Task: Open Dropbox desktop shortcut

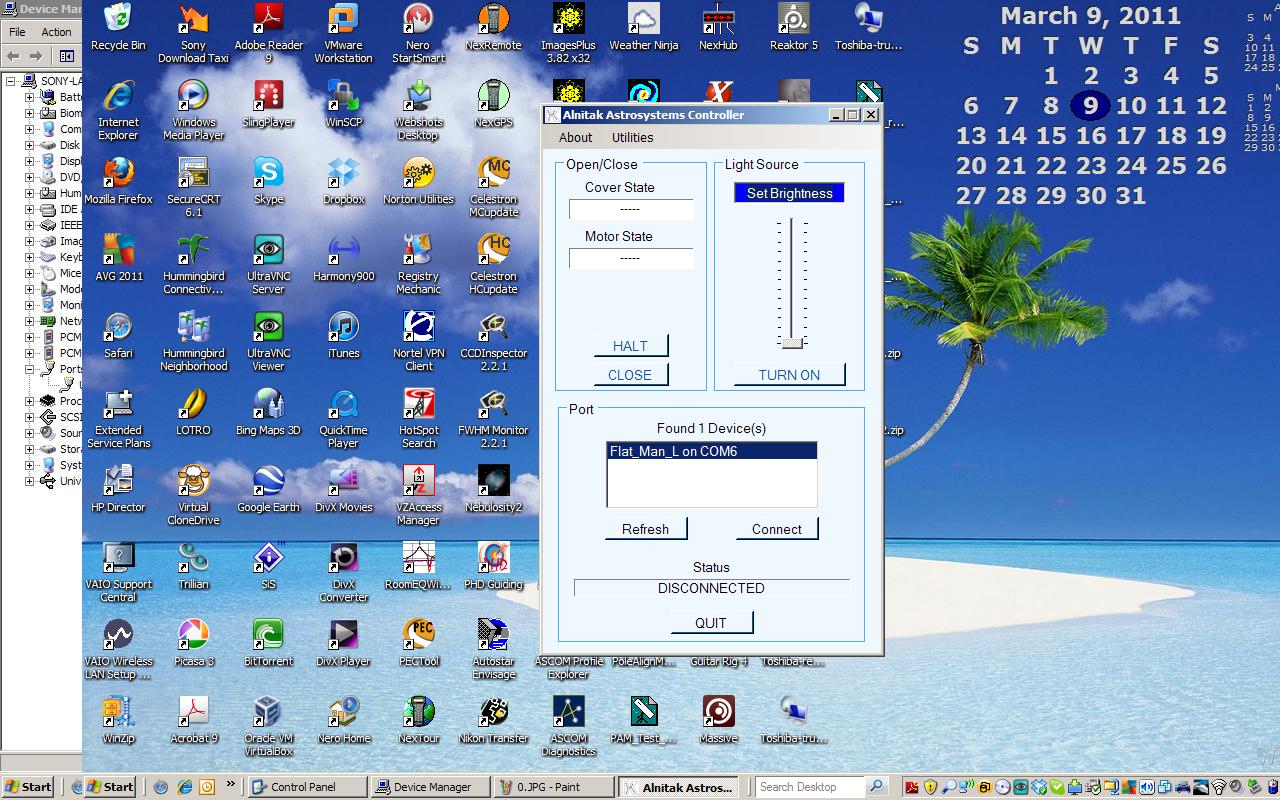Action: [x=343, y=181]
